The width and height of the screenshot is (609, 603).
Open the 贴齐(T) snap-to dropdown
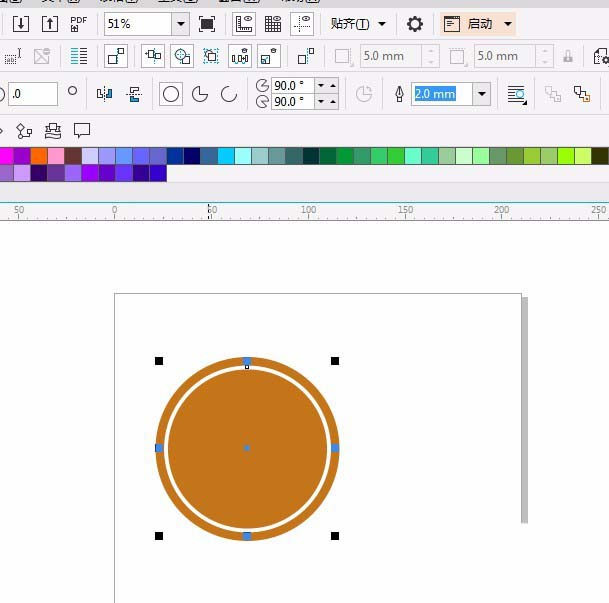pyautogui.click(x=358, y=24)
